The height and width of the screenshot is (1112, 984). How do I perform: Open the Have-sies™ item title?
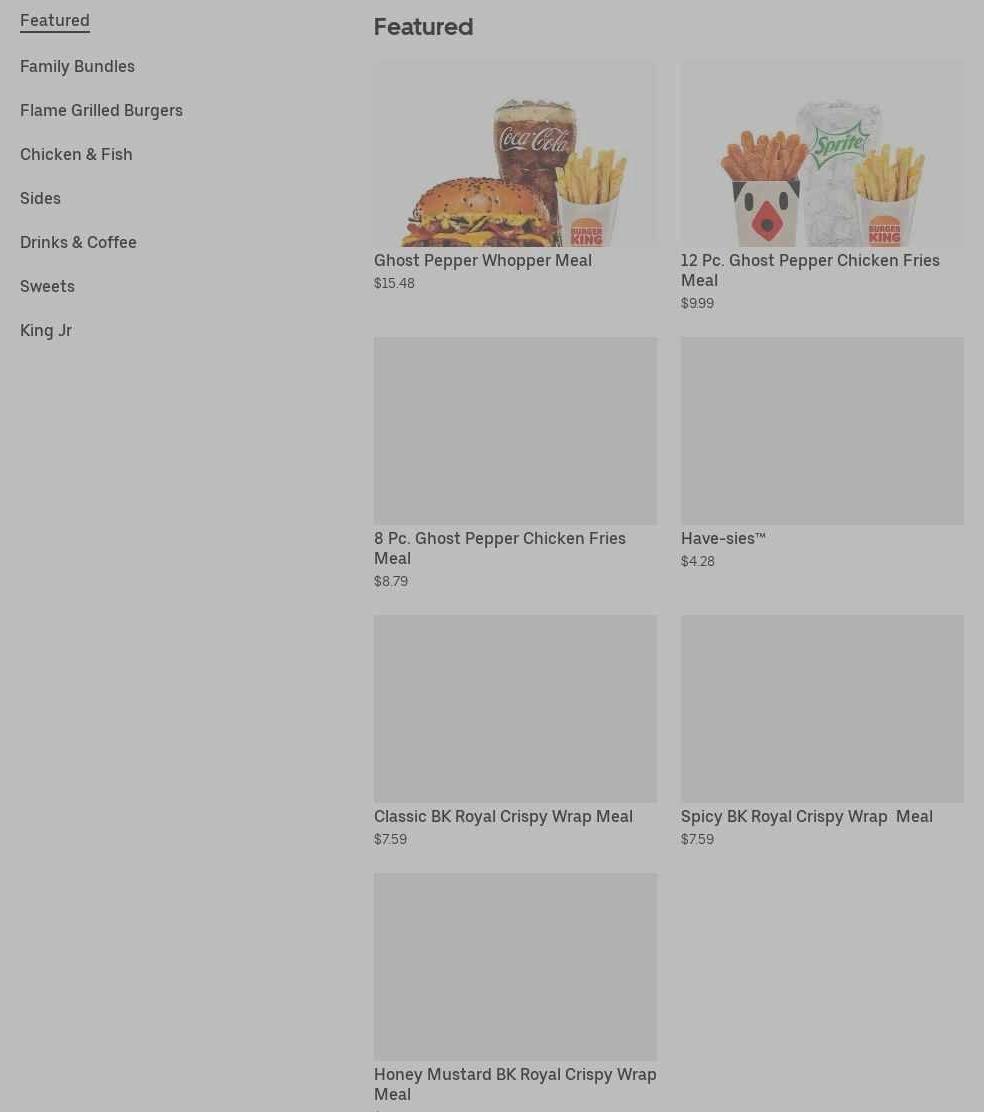pyautogui.click(x=723, y=538)
